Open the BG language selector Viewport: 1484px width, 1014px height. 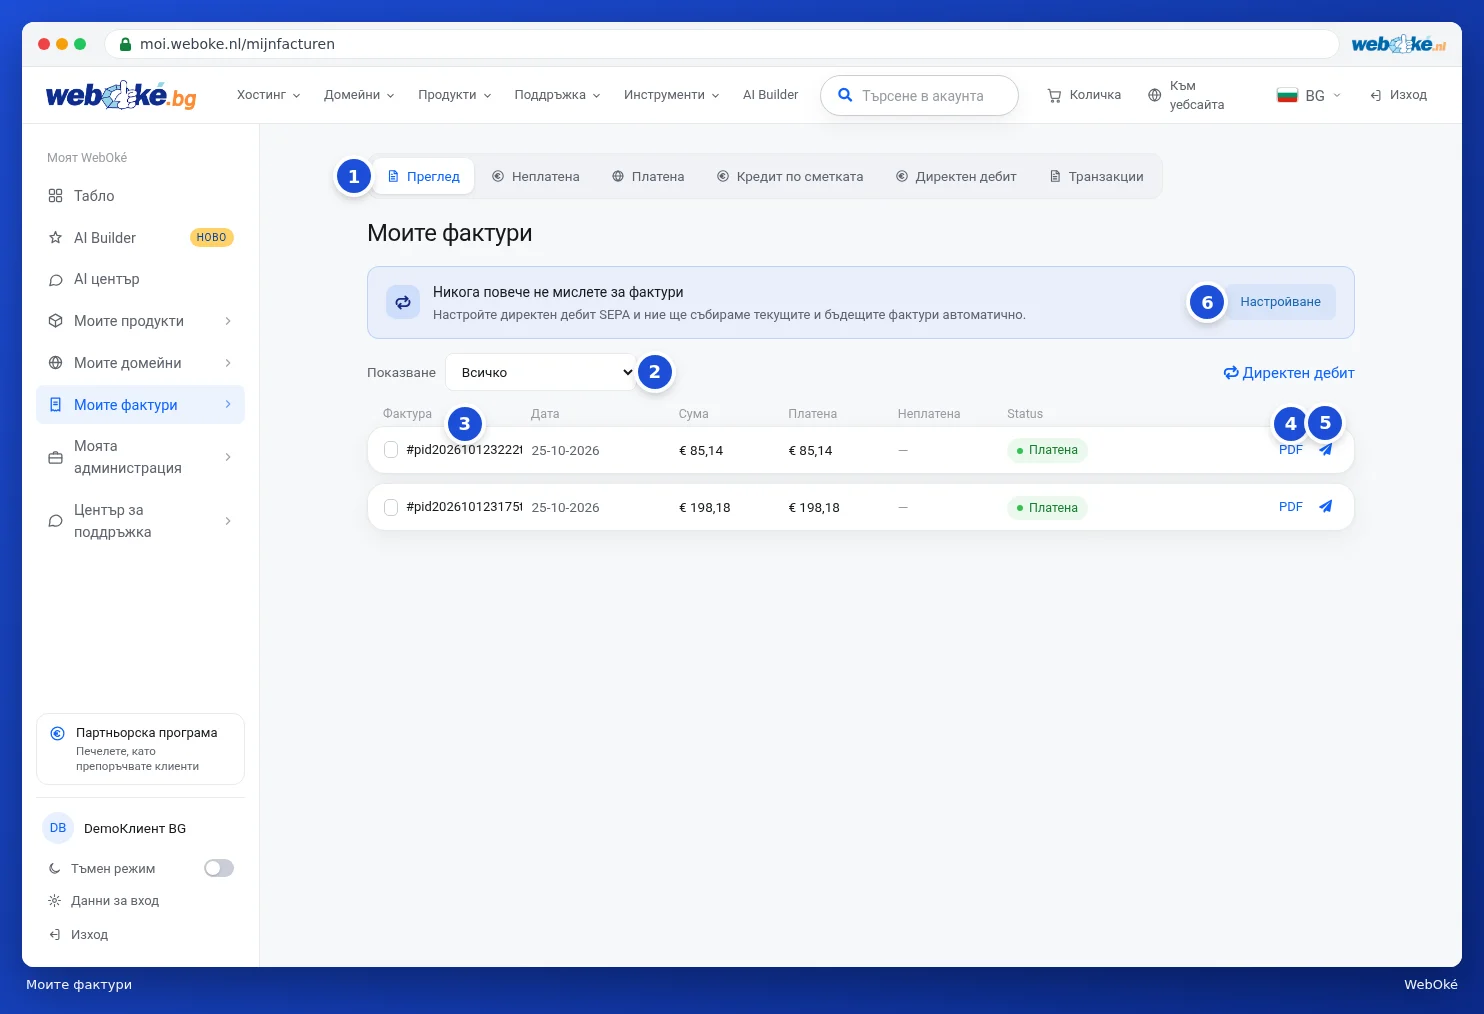tap(1309, 95)
